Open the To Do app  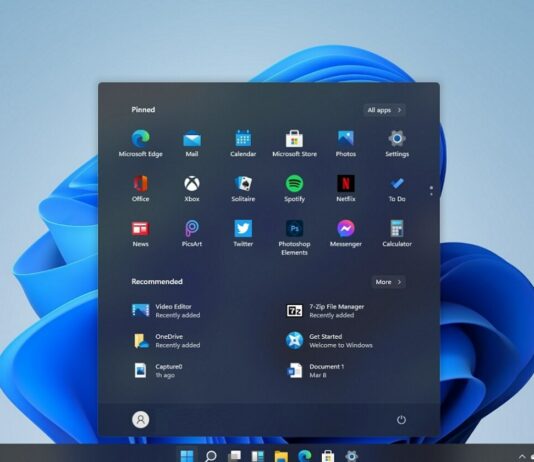click(397, 189)
